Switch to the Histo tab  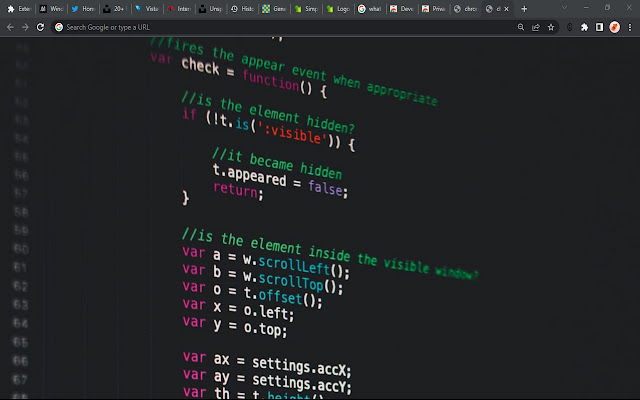point(242,9)
